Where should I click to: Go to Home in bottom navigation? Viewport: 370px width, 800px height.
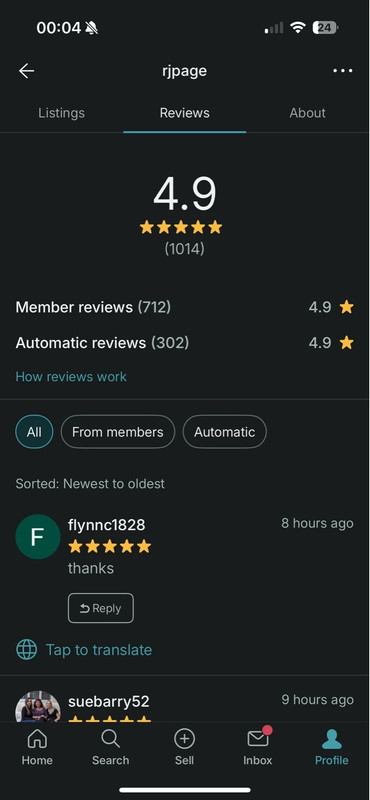pos(37,747)
